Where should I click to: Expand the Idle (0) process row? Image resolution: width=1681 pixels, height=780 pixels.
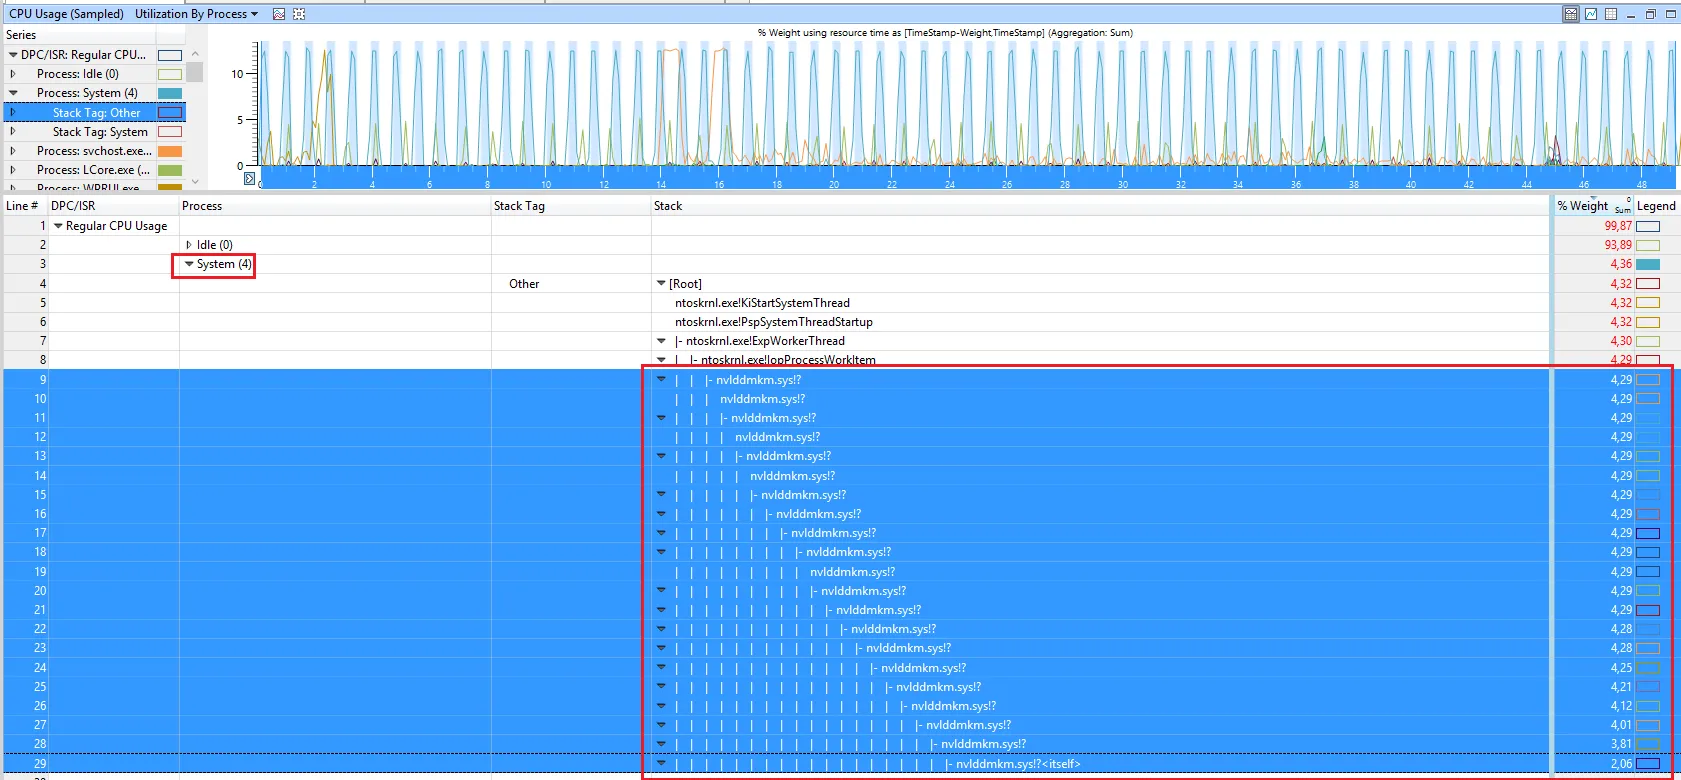point(189,245)
